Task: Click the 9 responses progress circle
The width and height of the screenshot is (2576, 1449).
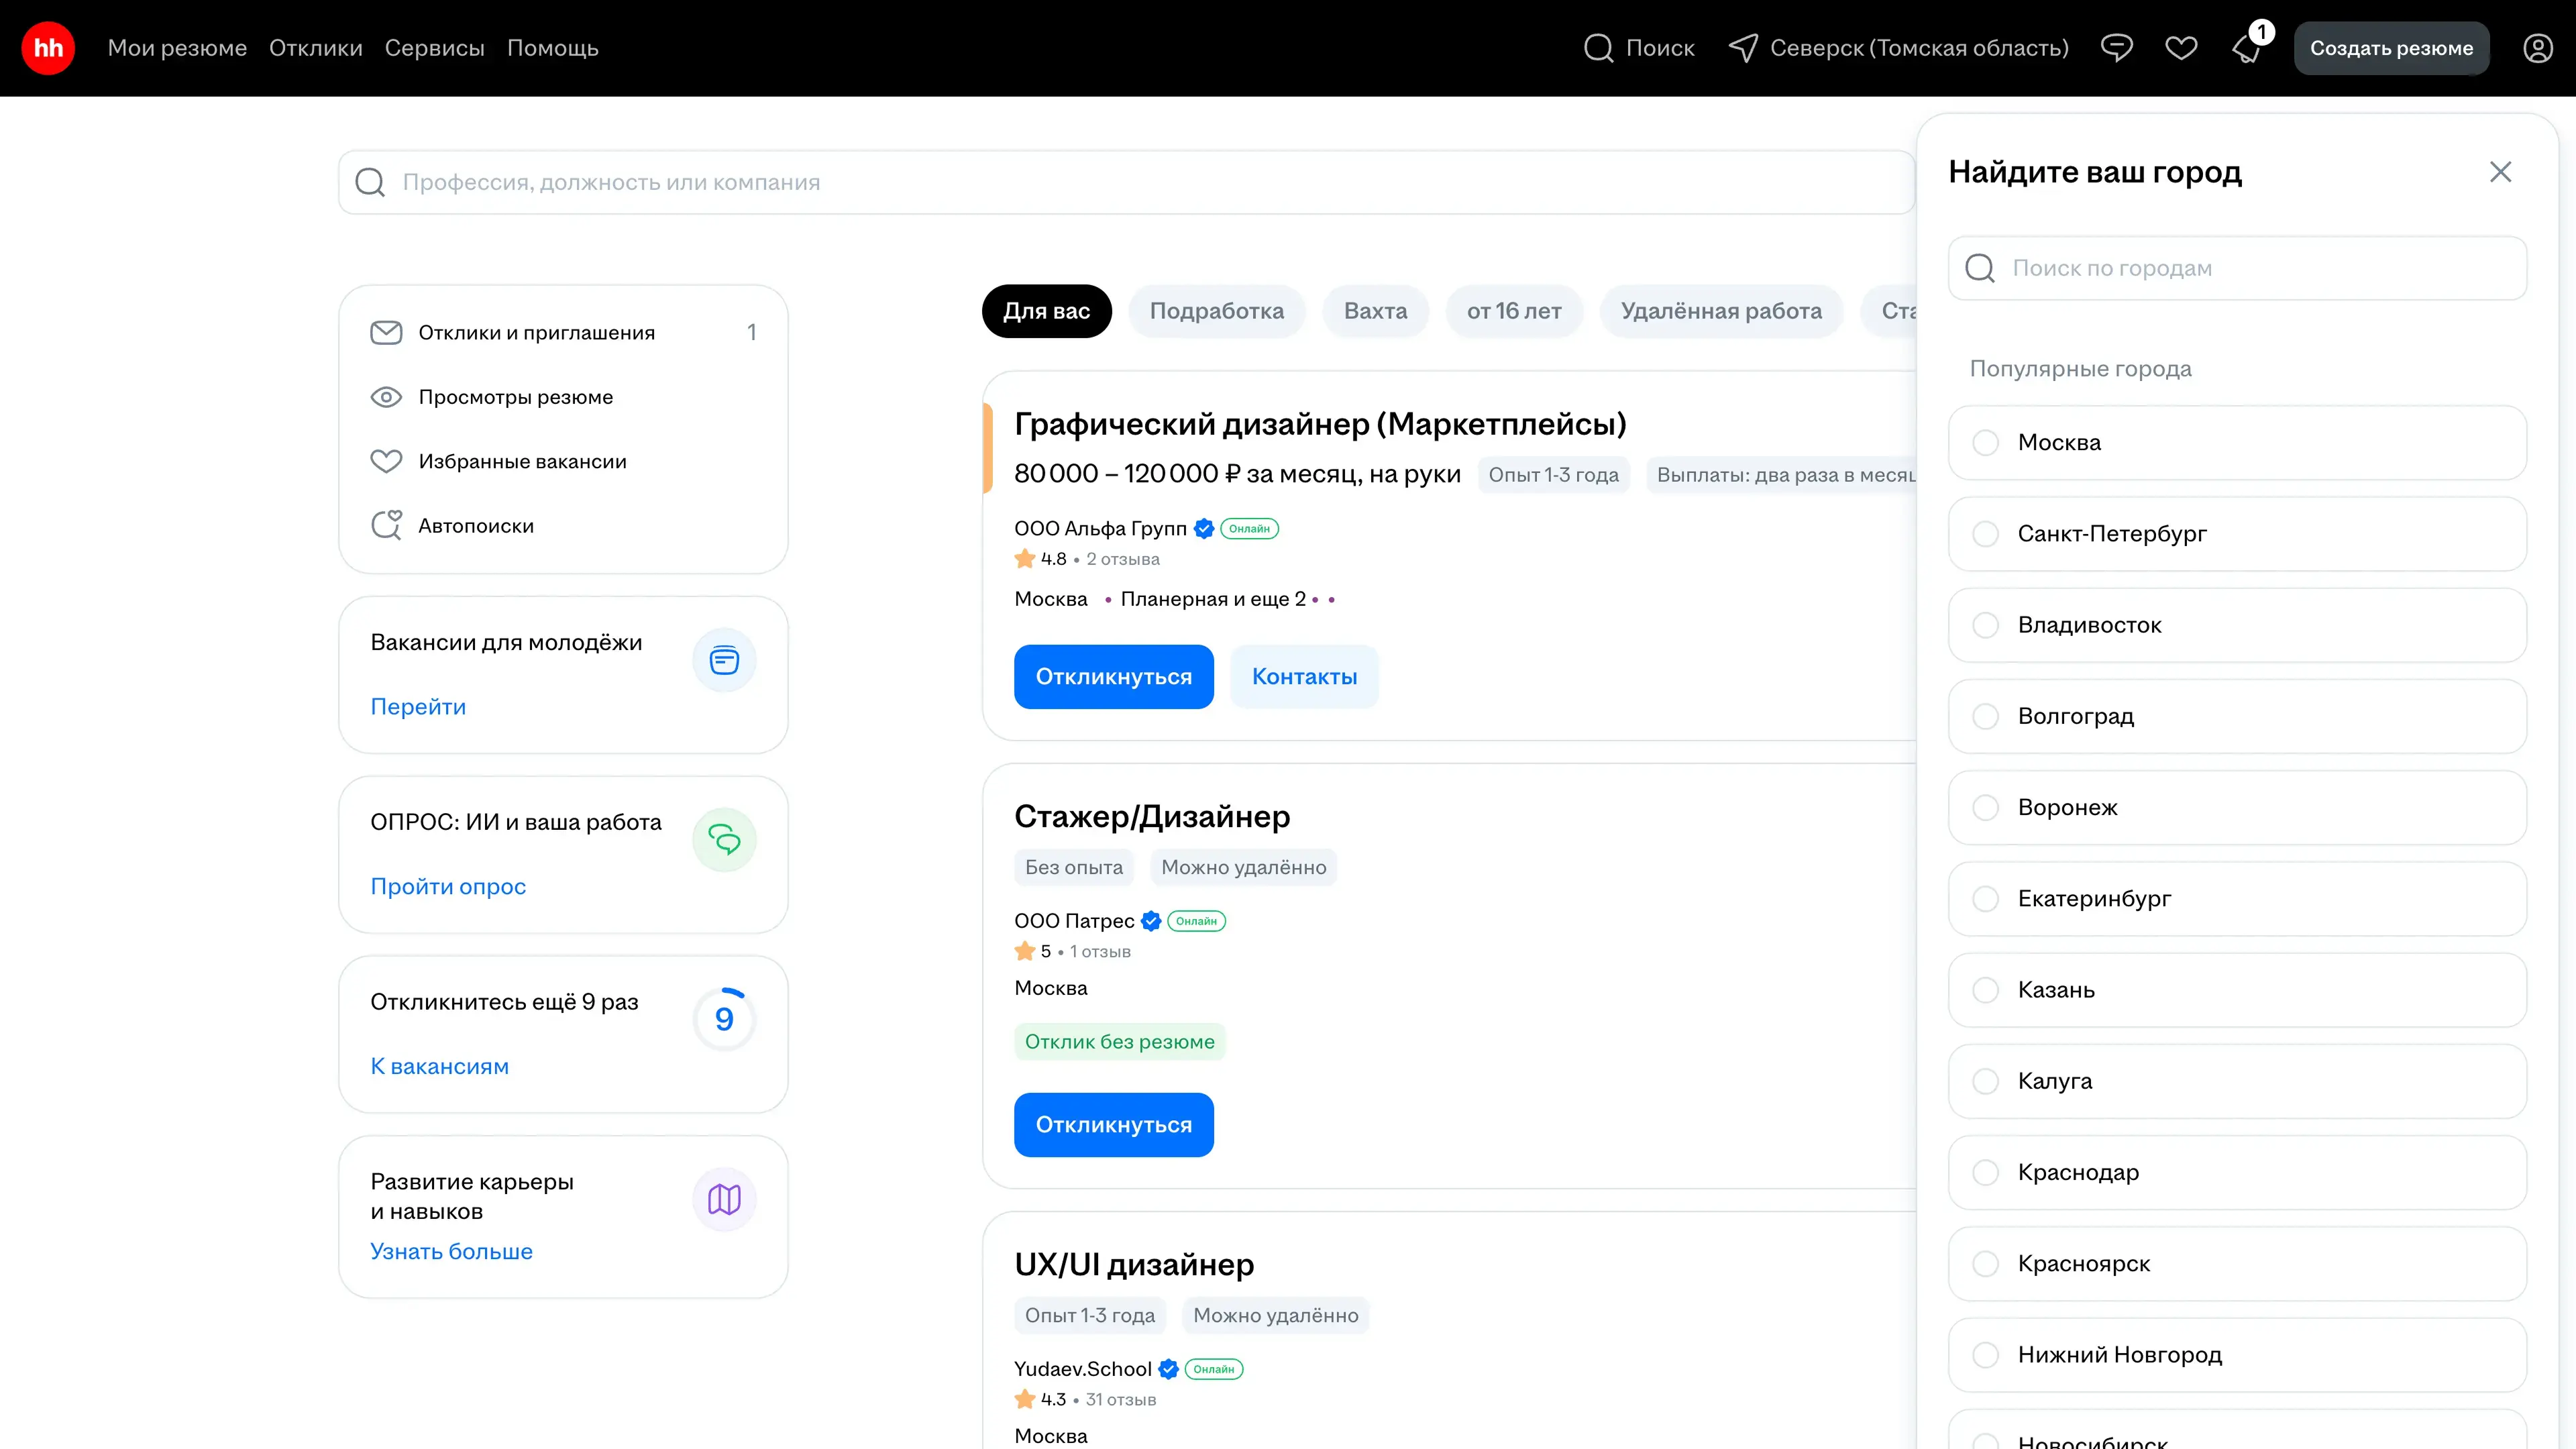Action: [x=724, y=1019]
